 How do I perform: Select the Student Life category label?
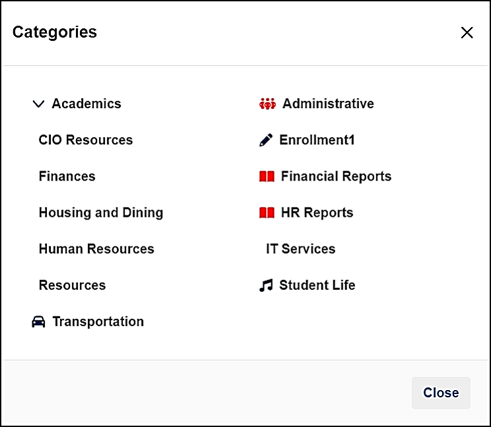pyautogui.click(x=317, y=285)
